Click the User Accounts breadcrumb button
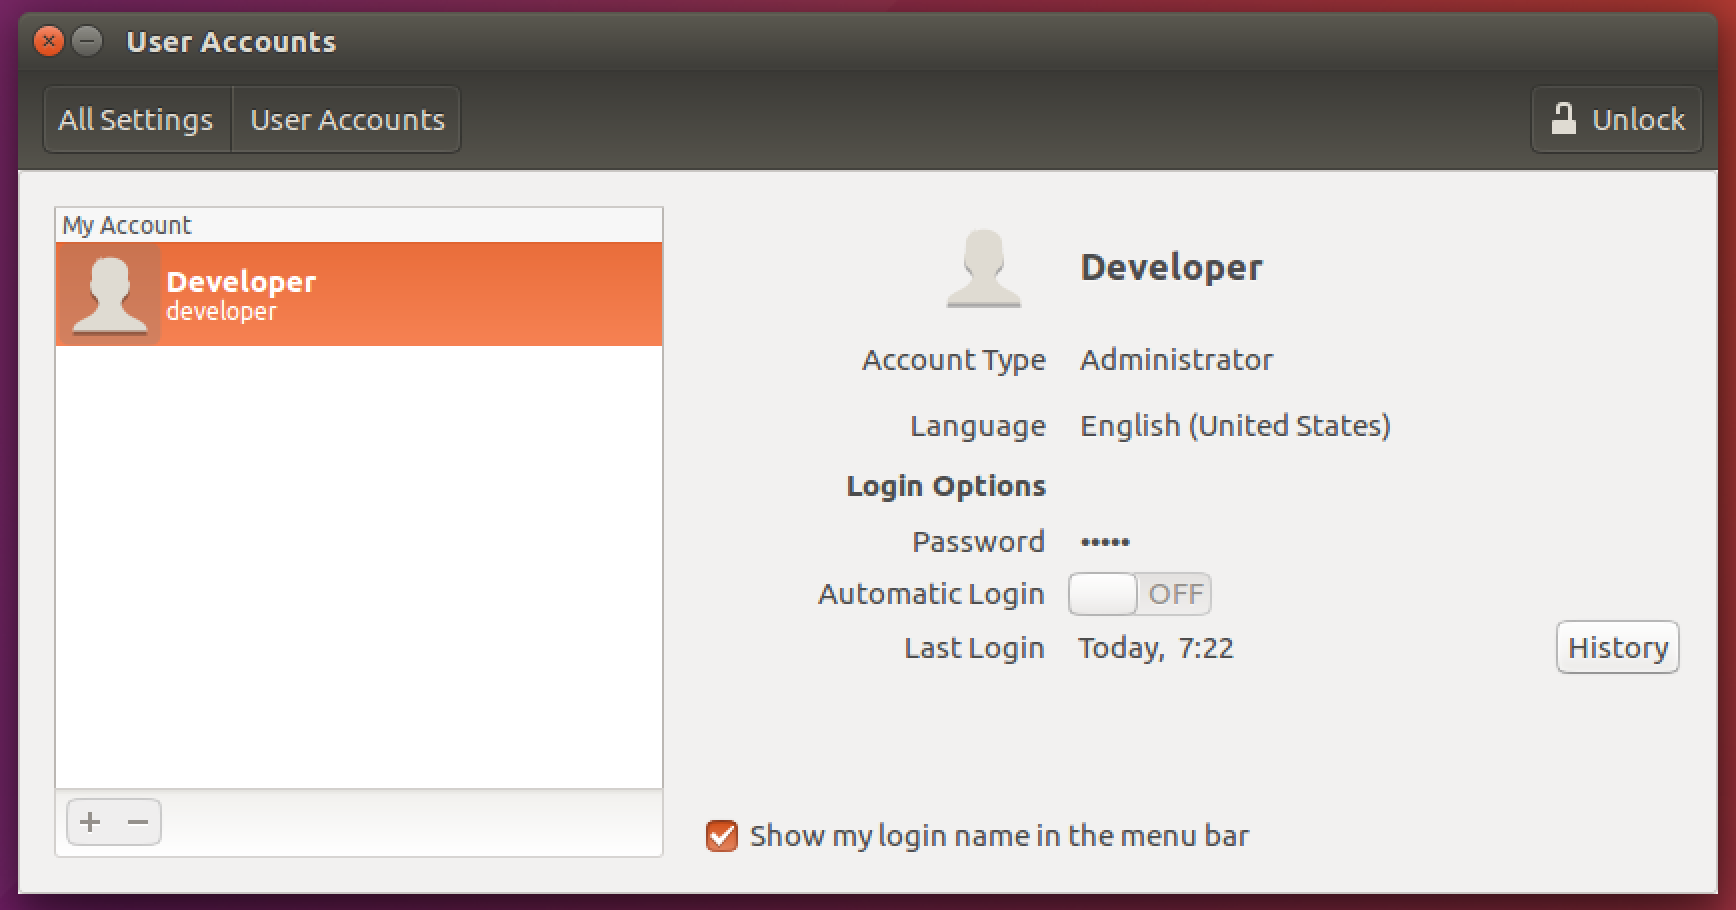 (x=347, y=120)
